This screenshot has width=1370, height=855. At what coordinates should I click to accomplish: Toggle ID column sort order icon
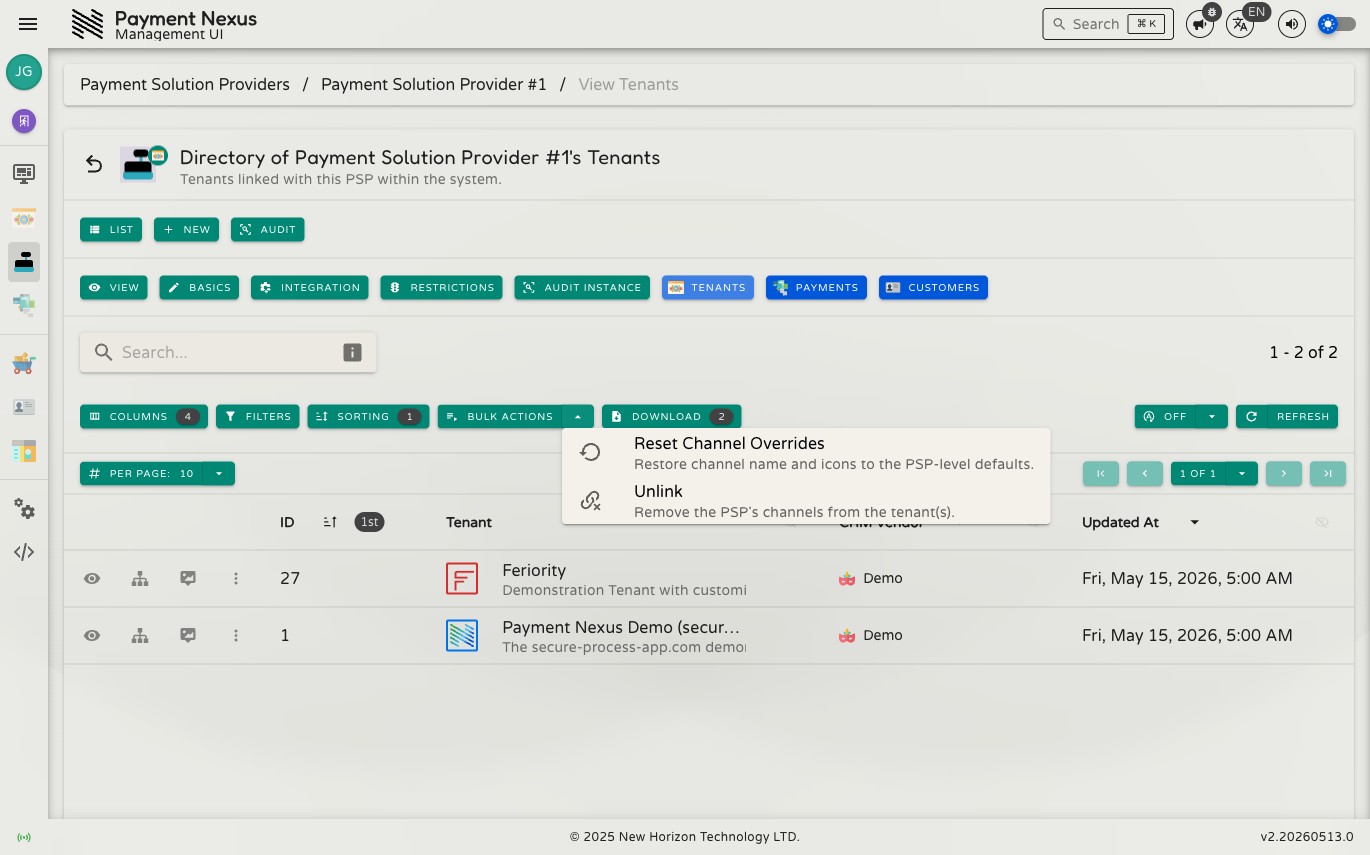330,522
